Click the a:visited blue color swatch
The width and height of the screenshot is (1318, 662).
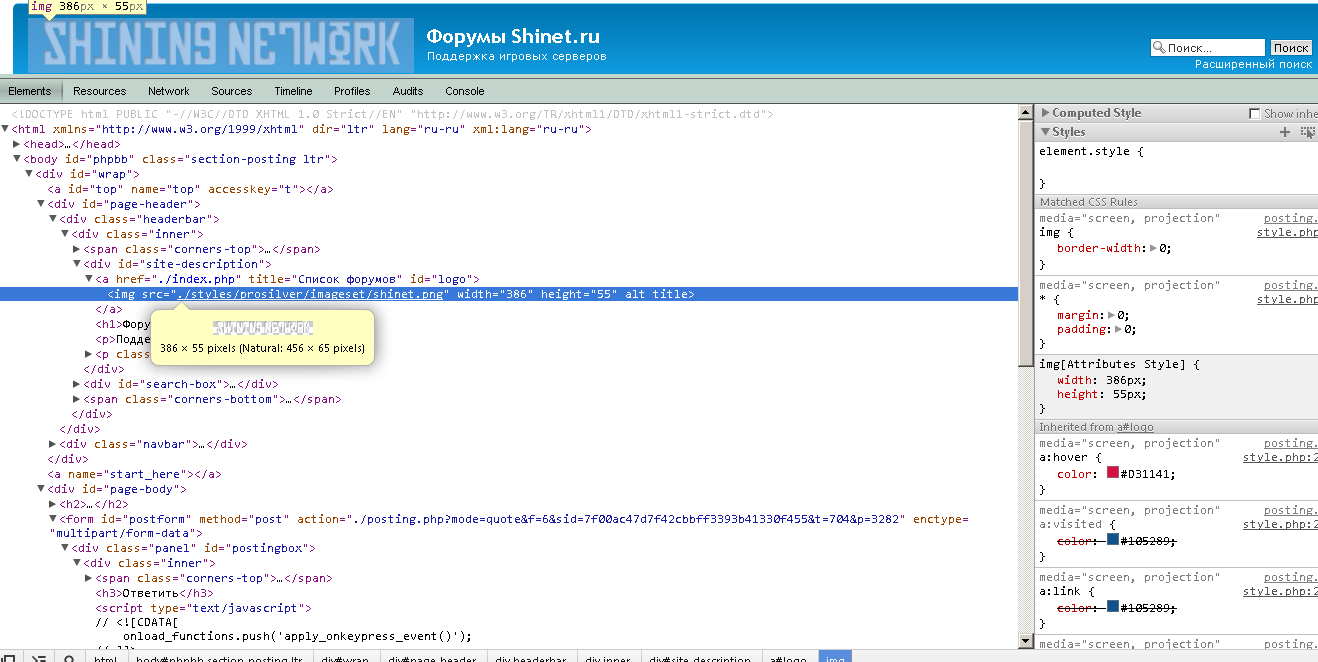click(1112, 541)
